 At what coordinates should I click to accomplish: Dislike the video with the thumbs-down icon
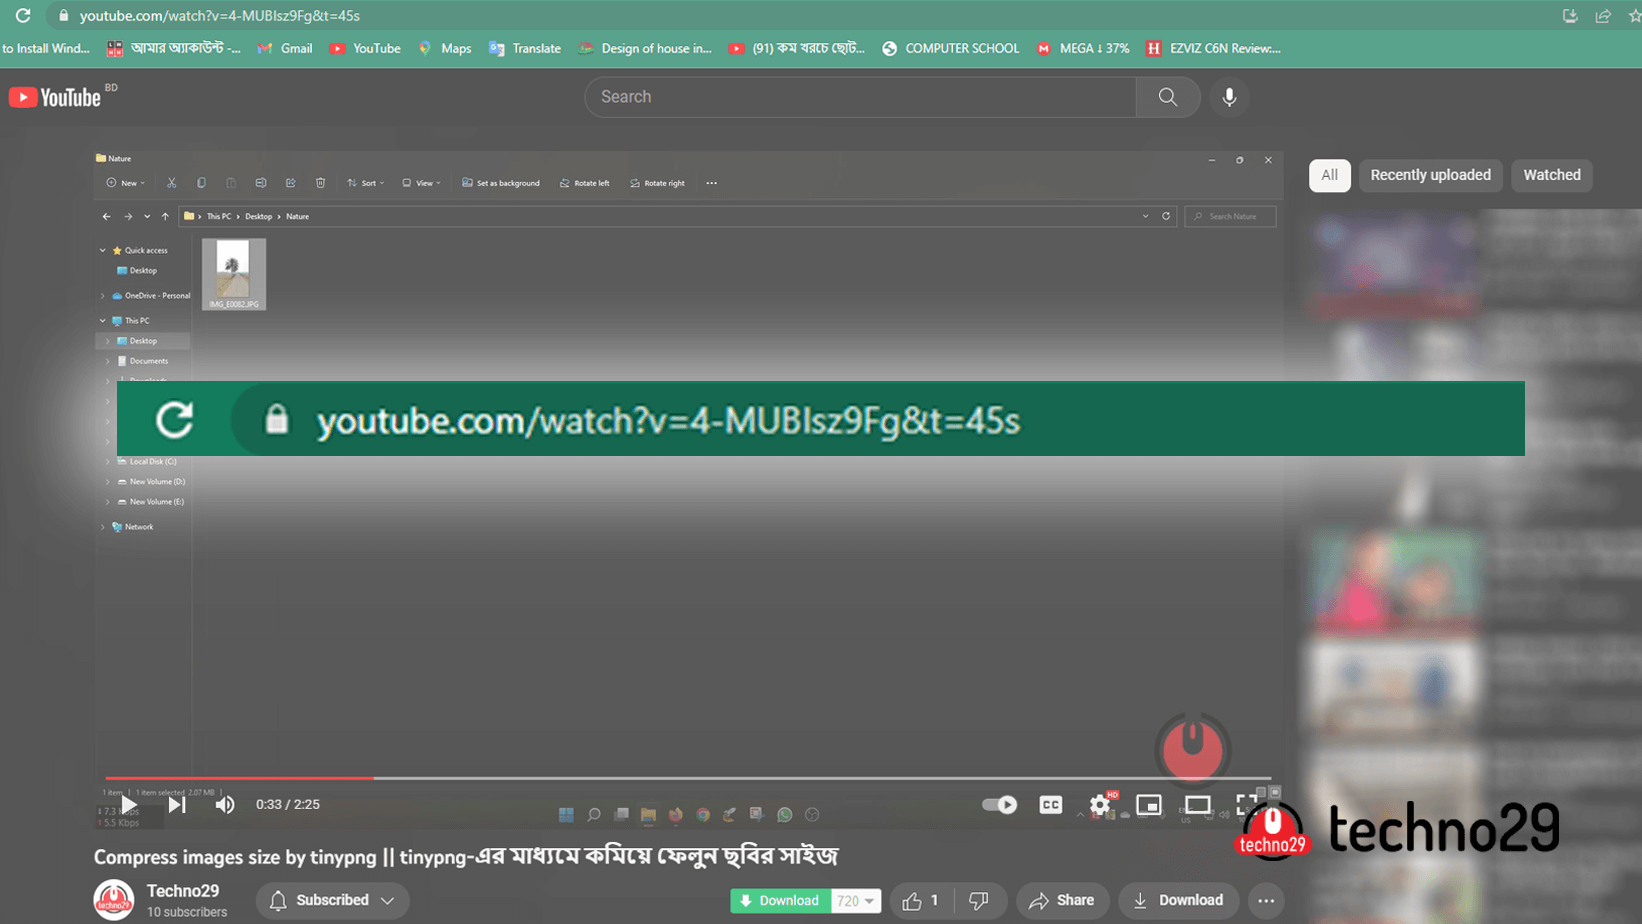pyautogui.click(x=979, y=901)
